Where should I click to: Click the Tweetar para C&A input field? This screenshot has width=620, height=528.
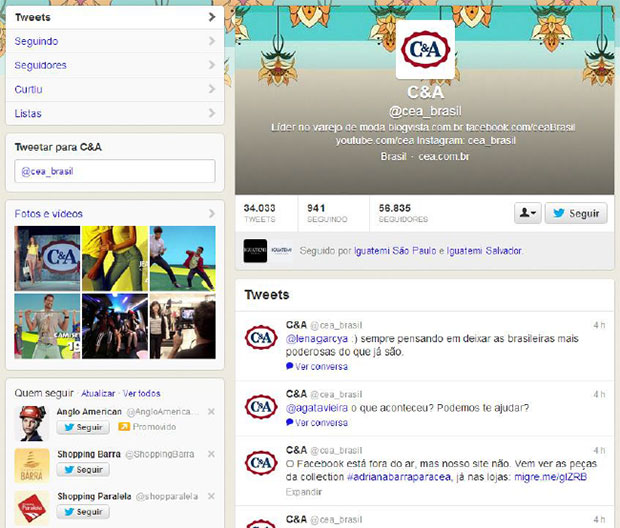coord(115,171)
